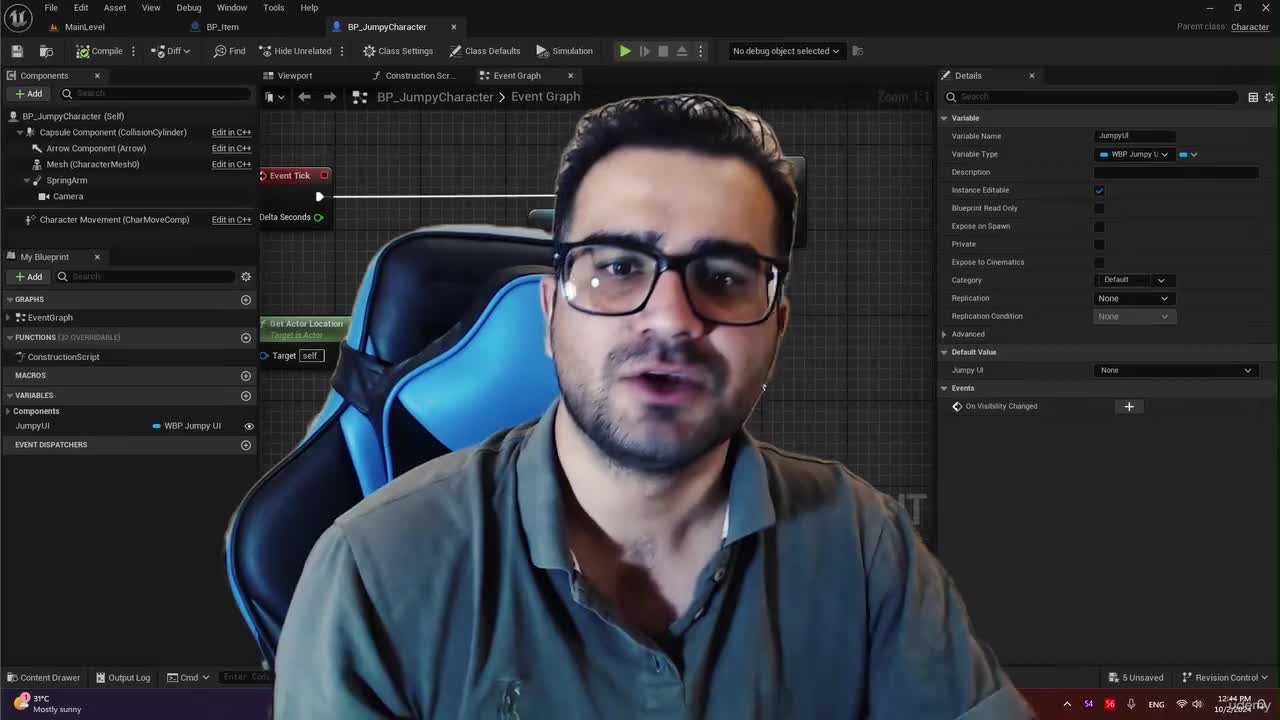This screenshot has height=720, width=1280.
Task: Select the Arrow Component icon
Action: pyautogui.click(x=37, y=148)
